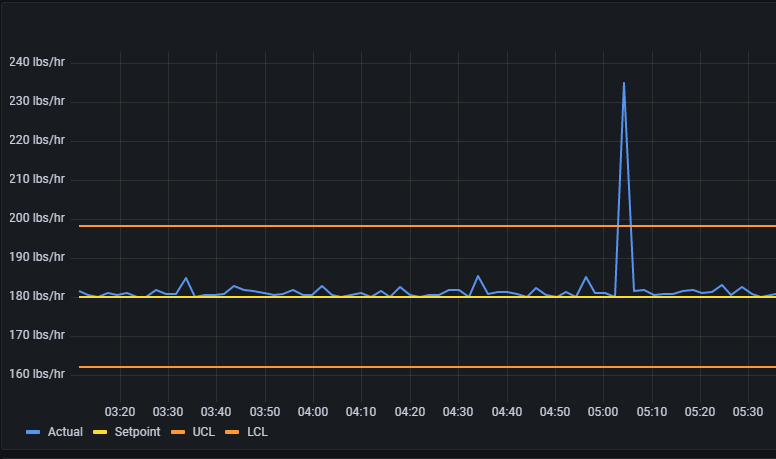
Task: Click the 04:20 time axis label
Action: tap(410, 412)
